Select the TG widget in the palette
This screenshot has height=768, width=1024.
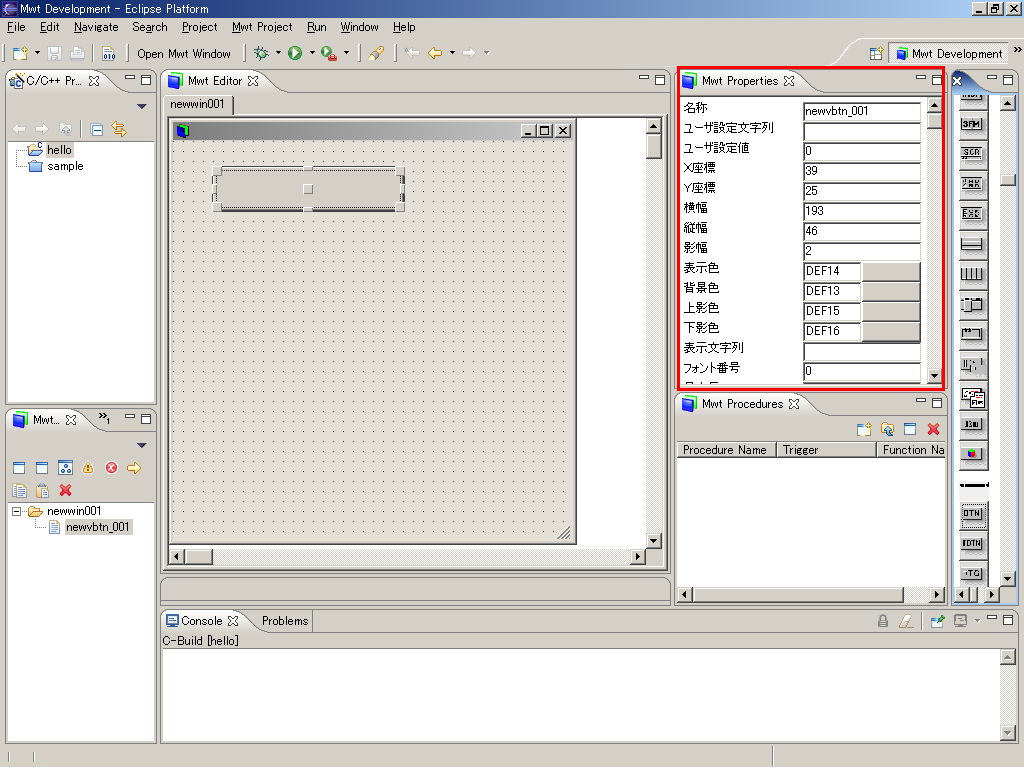click(972, 573)
